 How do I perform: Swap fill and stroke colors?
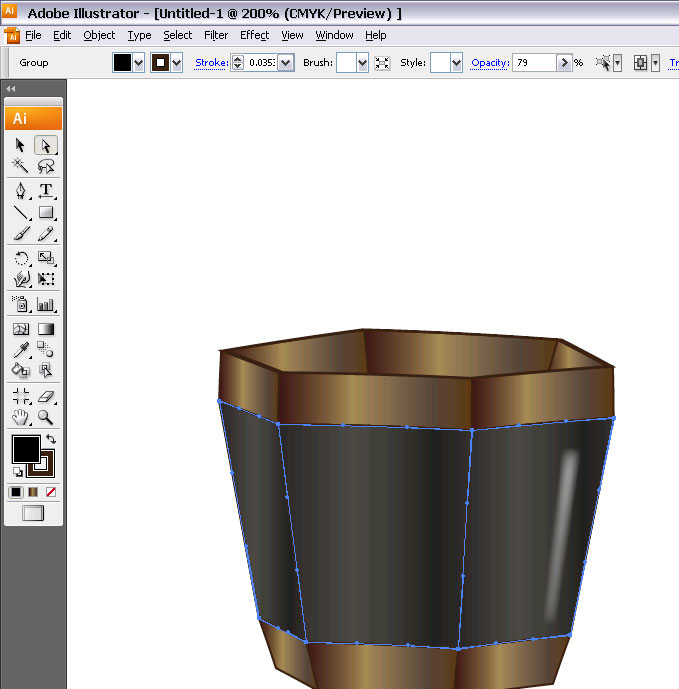(51, 439)
